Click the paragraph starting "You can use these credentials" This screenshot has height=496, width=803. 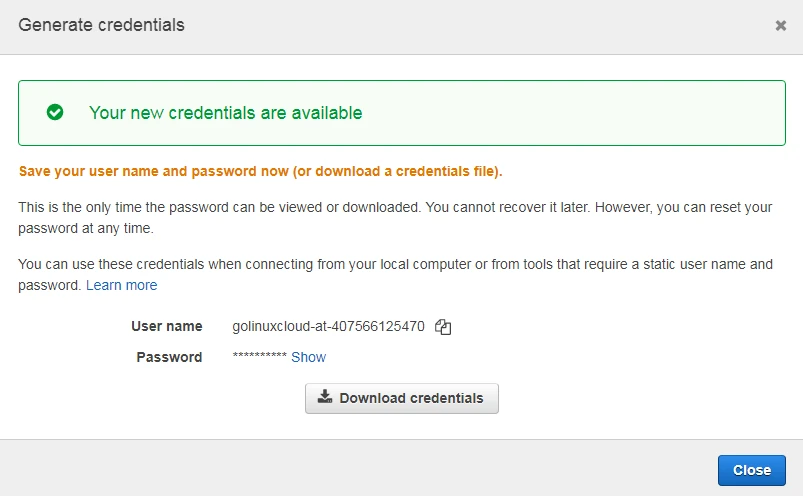coord(395,265)
